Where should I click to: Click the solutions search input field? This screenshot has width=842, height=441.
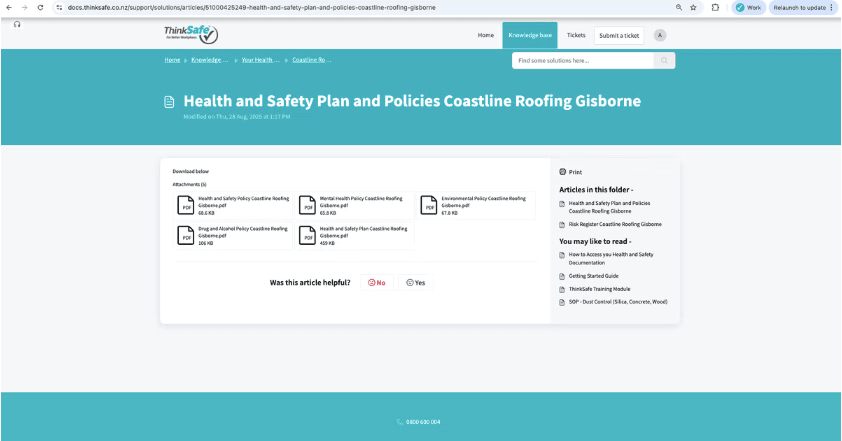point(582,61)
